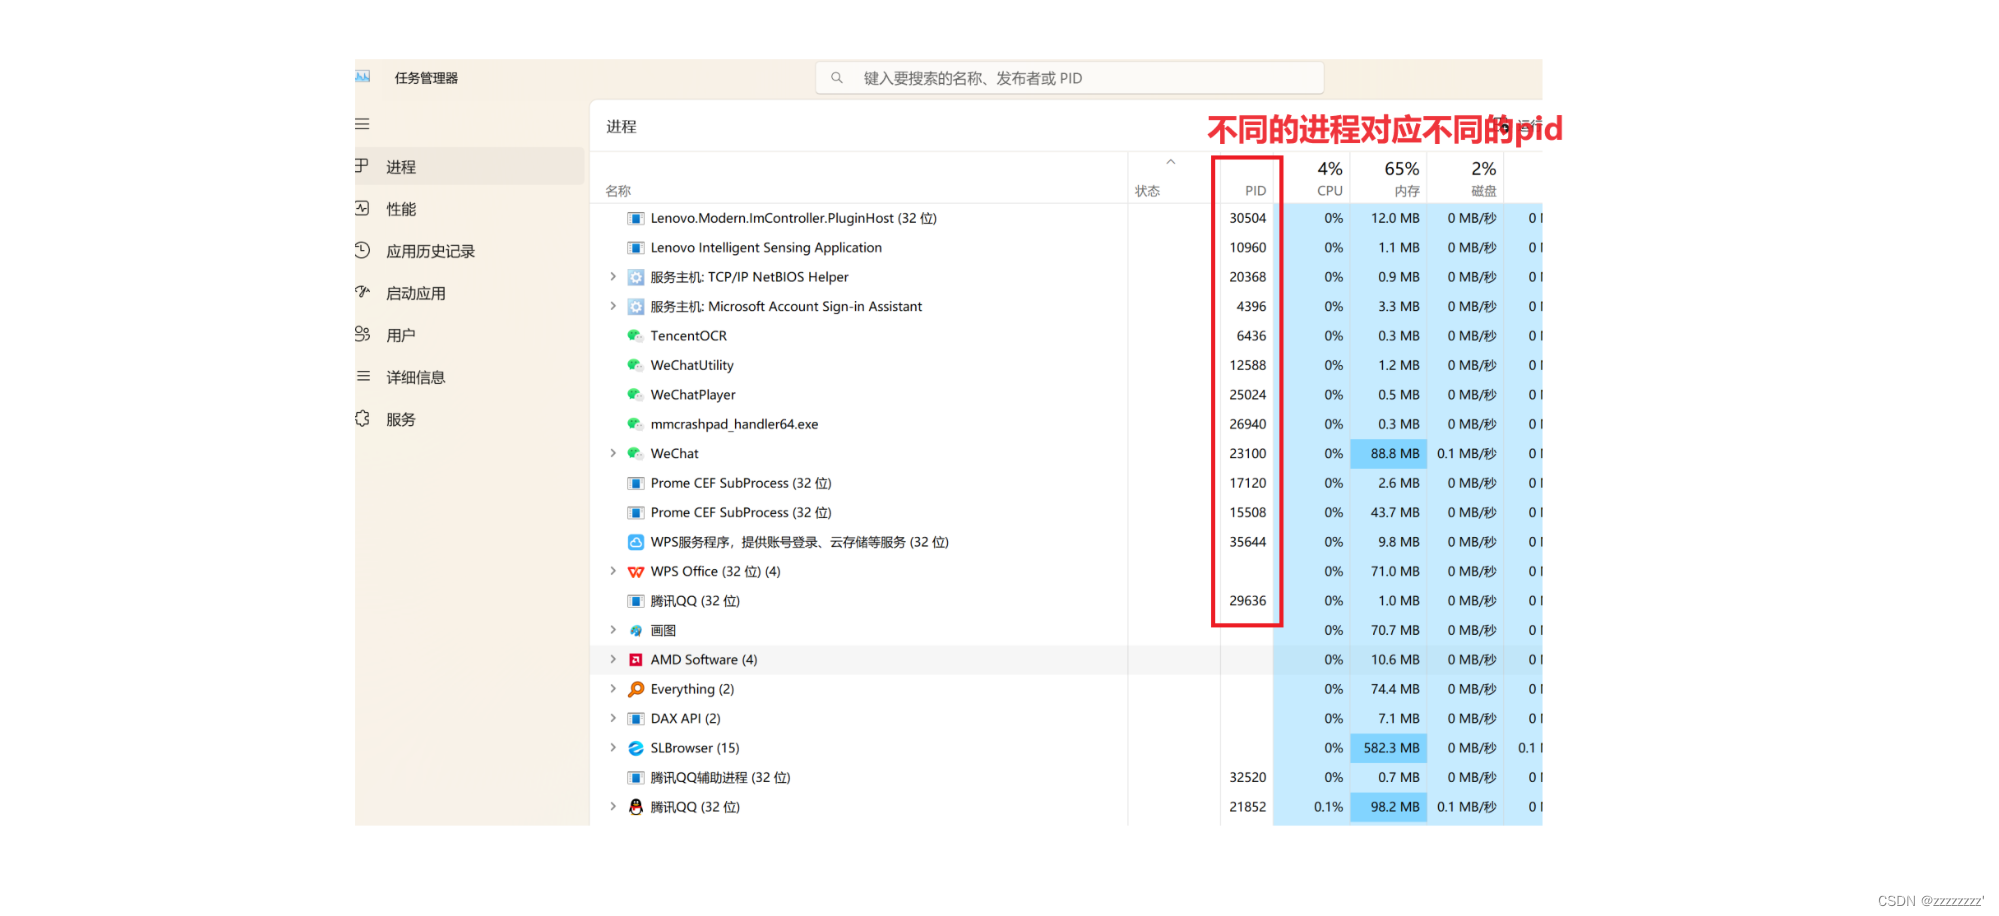
Task: Select PID 21852 cell
Action: click(x=1247, y=807)
